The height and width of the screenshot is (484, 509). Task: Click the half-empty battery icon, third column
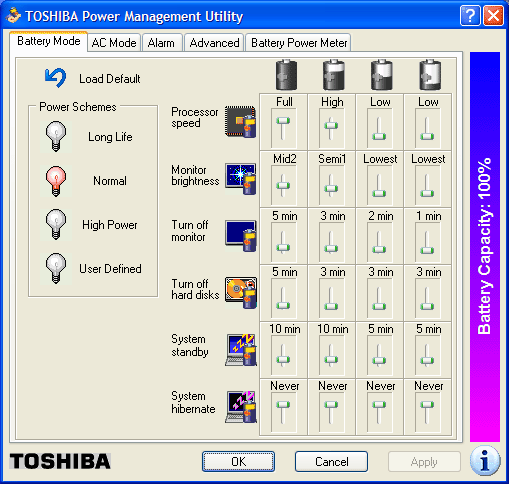(x=381, y=75)
